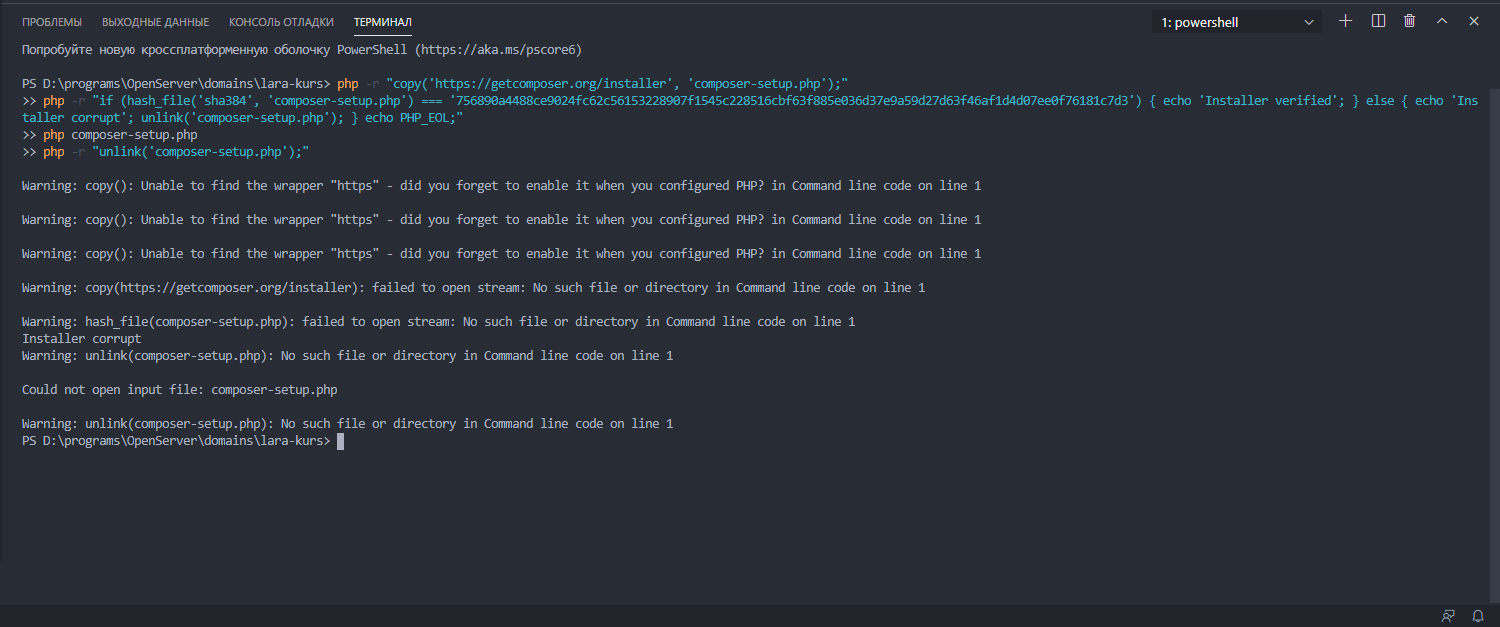This screenshot has width=1500, height=627.
Task: Kill terminal using the trash icon
Action: tap(1409, 21)
